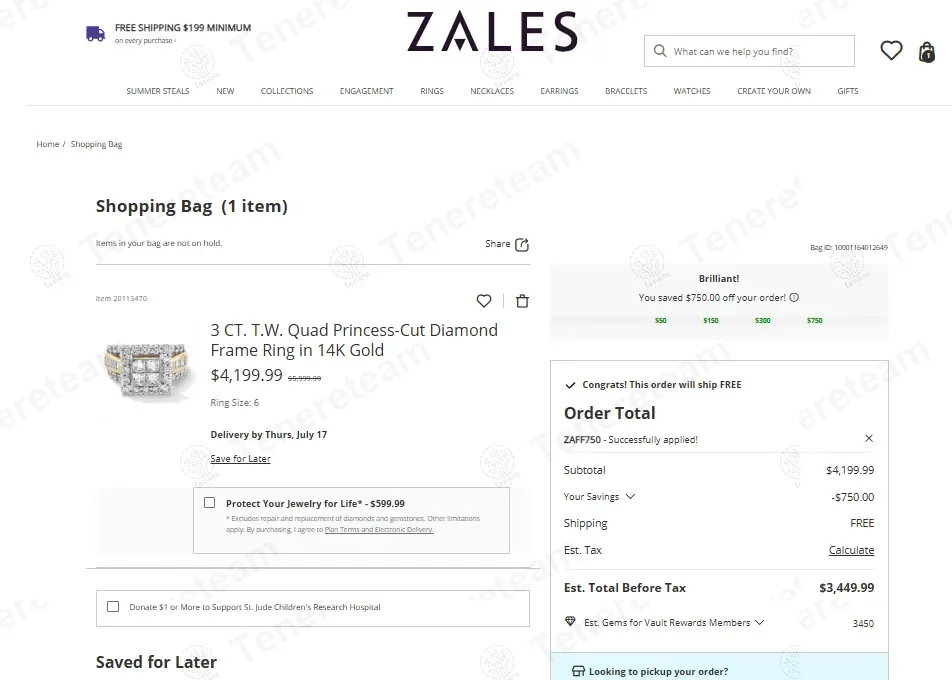Click the Save for Later link
Viewport: 952px width, 680px height.
click(x=240, y=458)
